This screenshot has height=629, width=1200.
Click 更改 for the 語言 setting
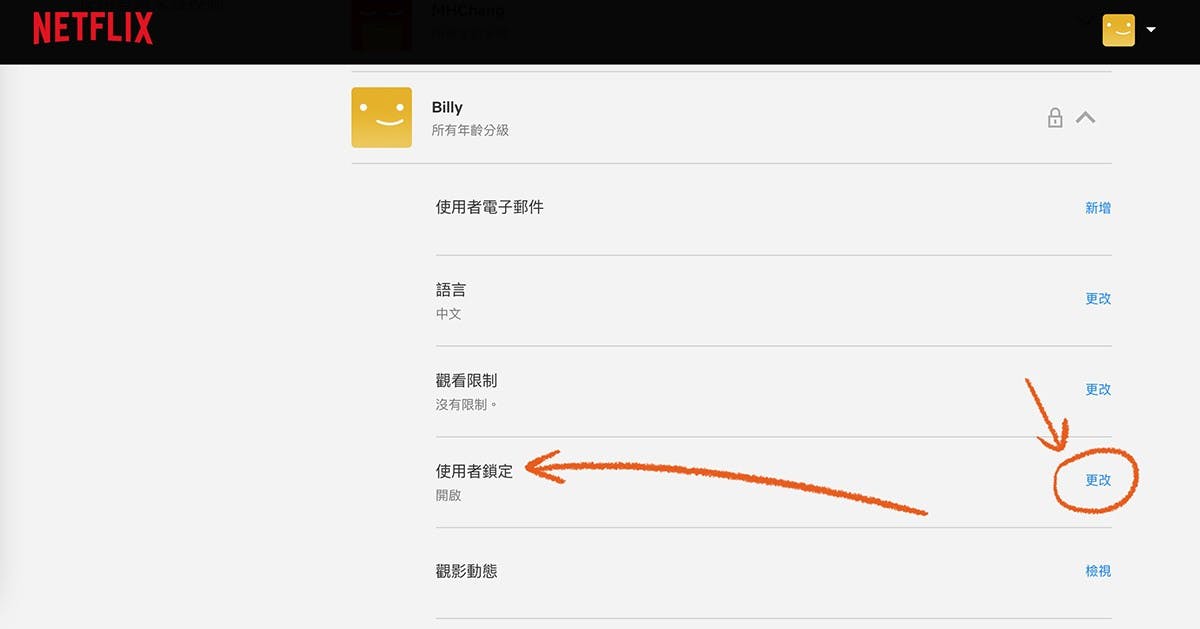pos(1098,299)
